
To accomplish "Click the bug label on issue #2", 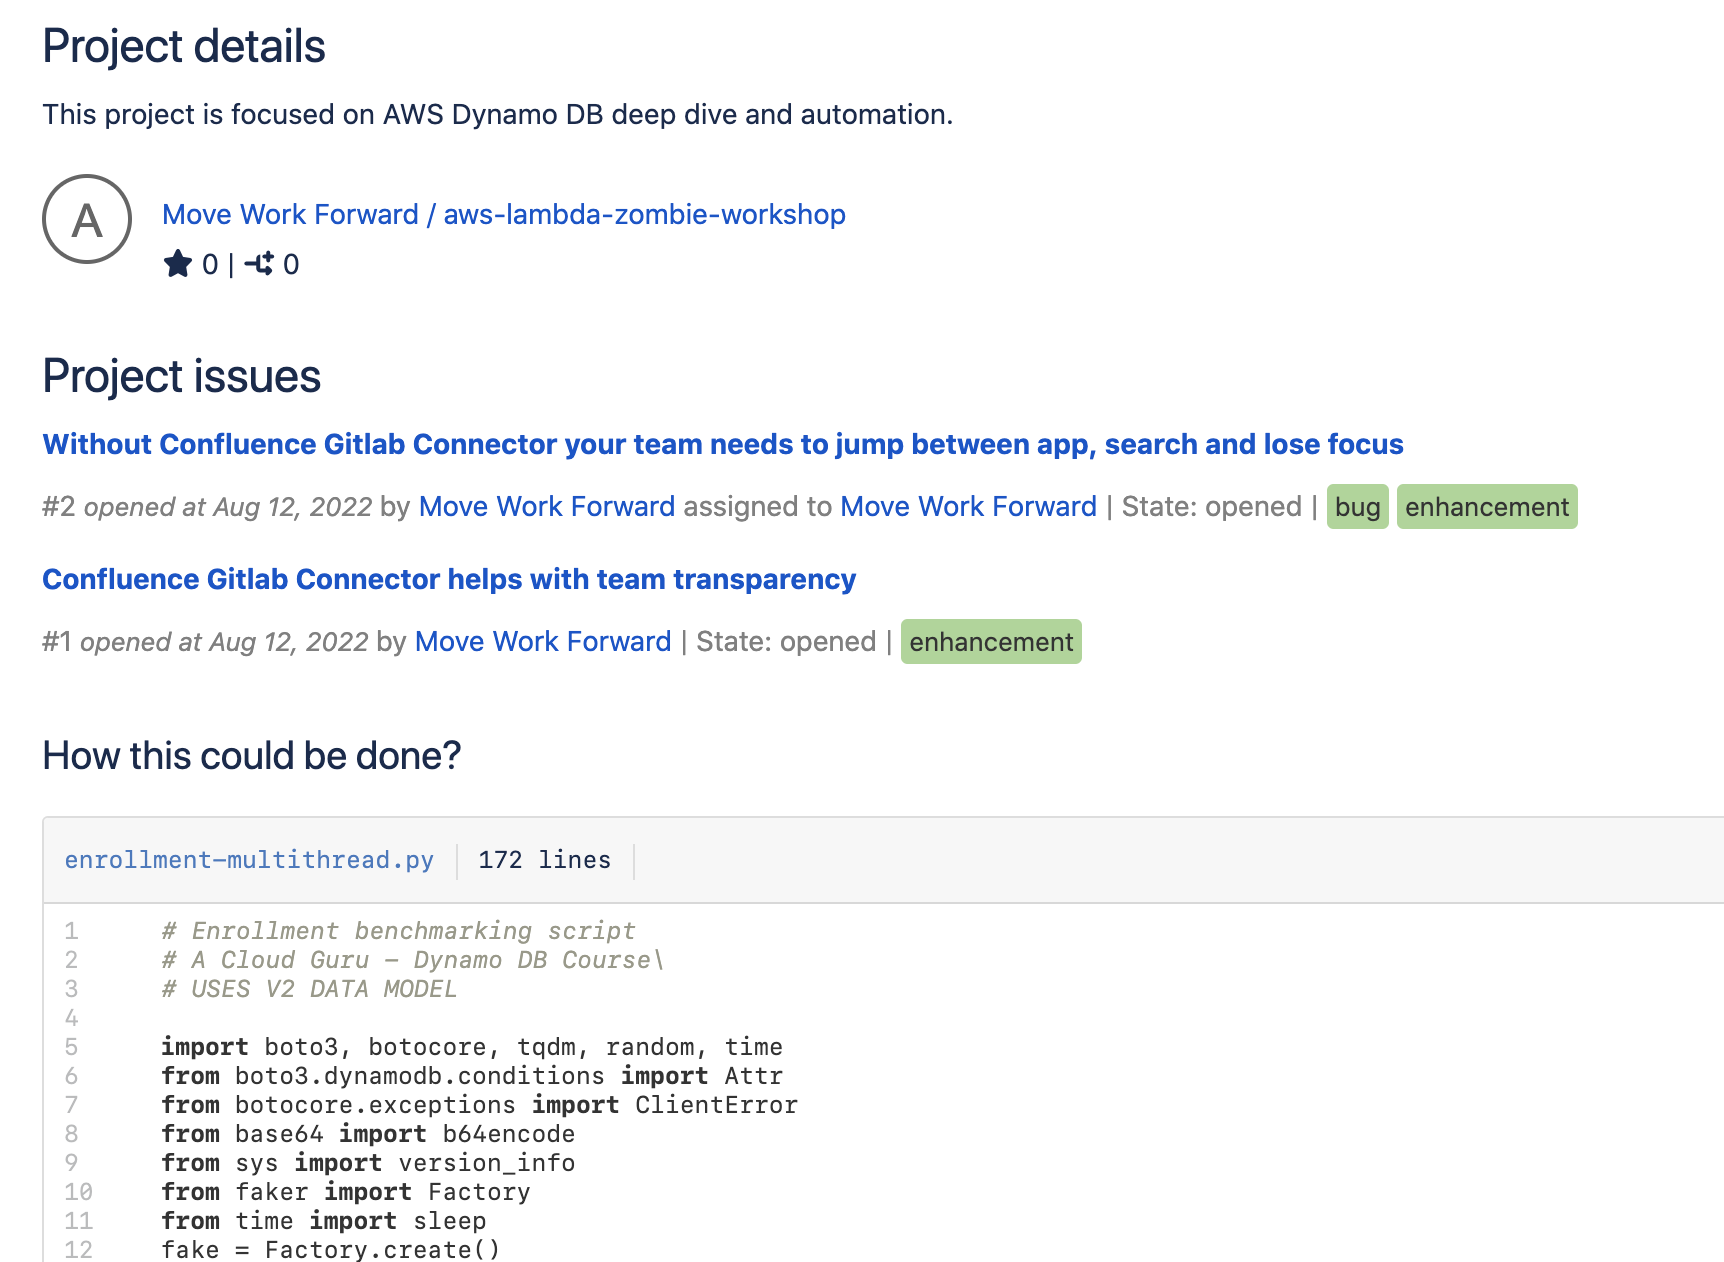I will click(x=1356, y=507).
